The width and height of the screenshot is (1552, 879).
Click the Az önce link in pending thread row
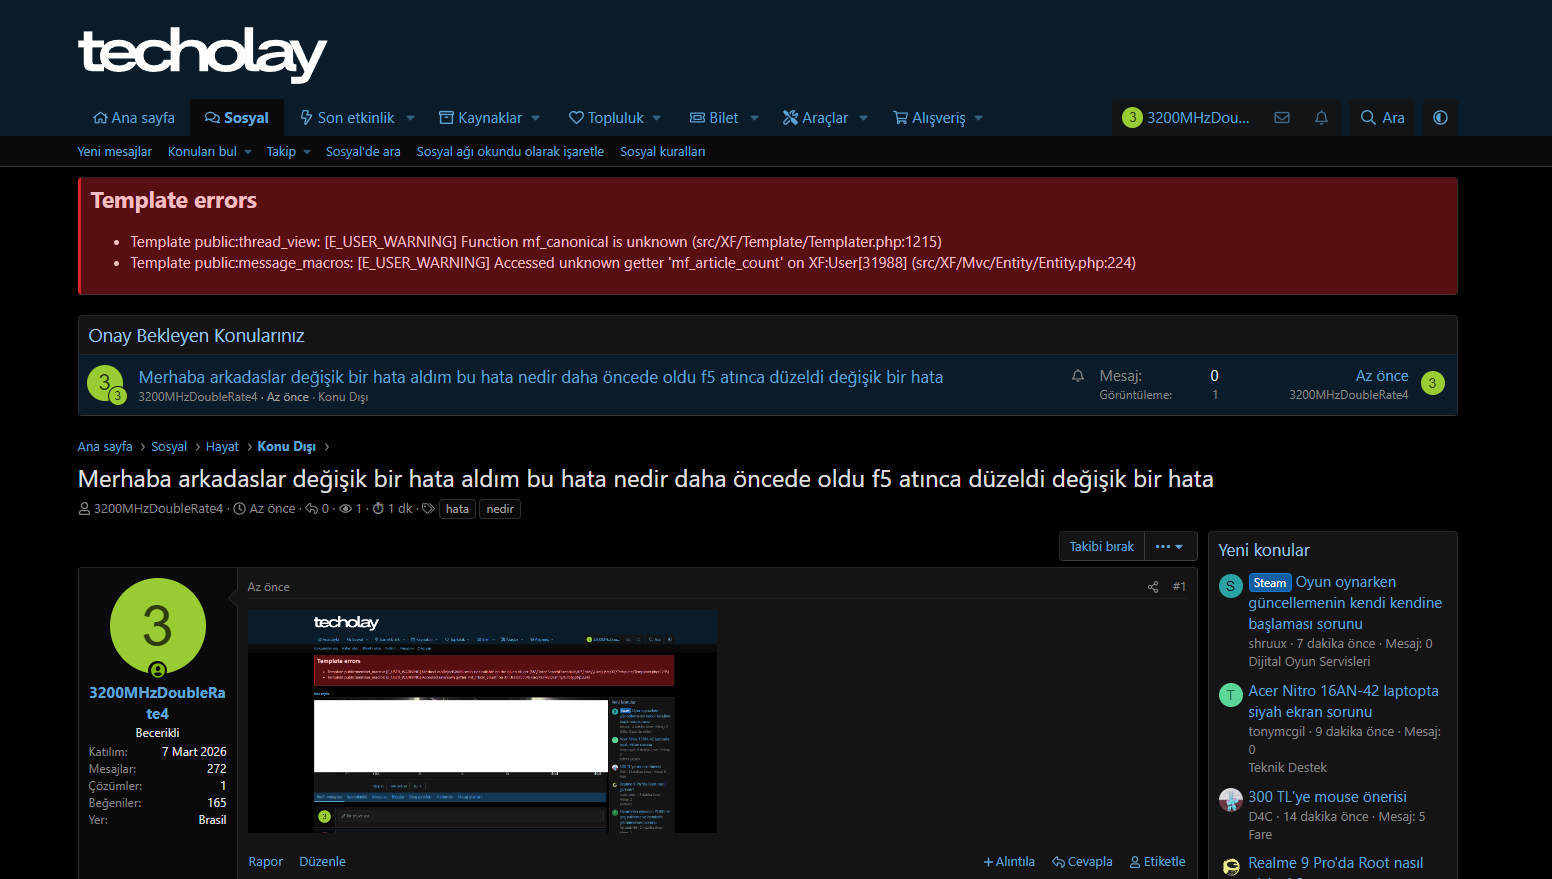click(x=1382, y=376)
